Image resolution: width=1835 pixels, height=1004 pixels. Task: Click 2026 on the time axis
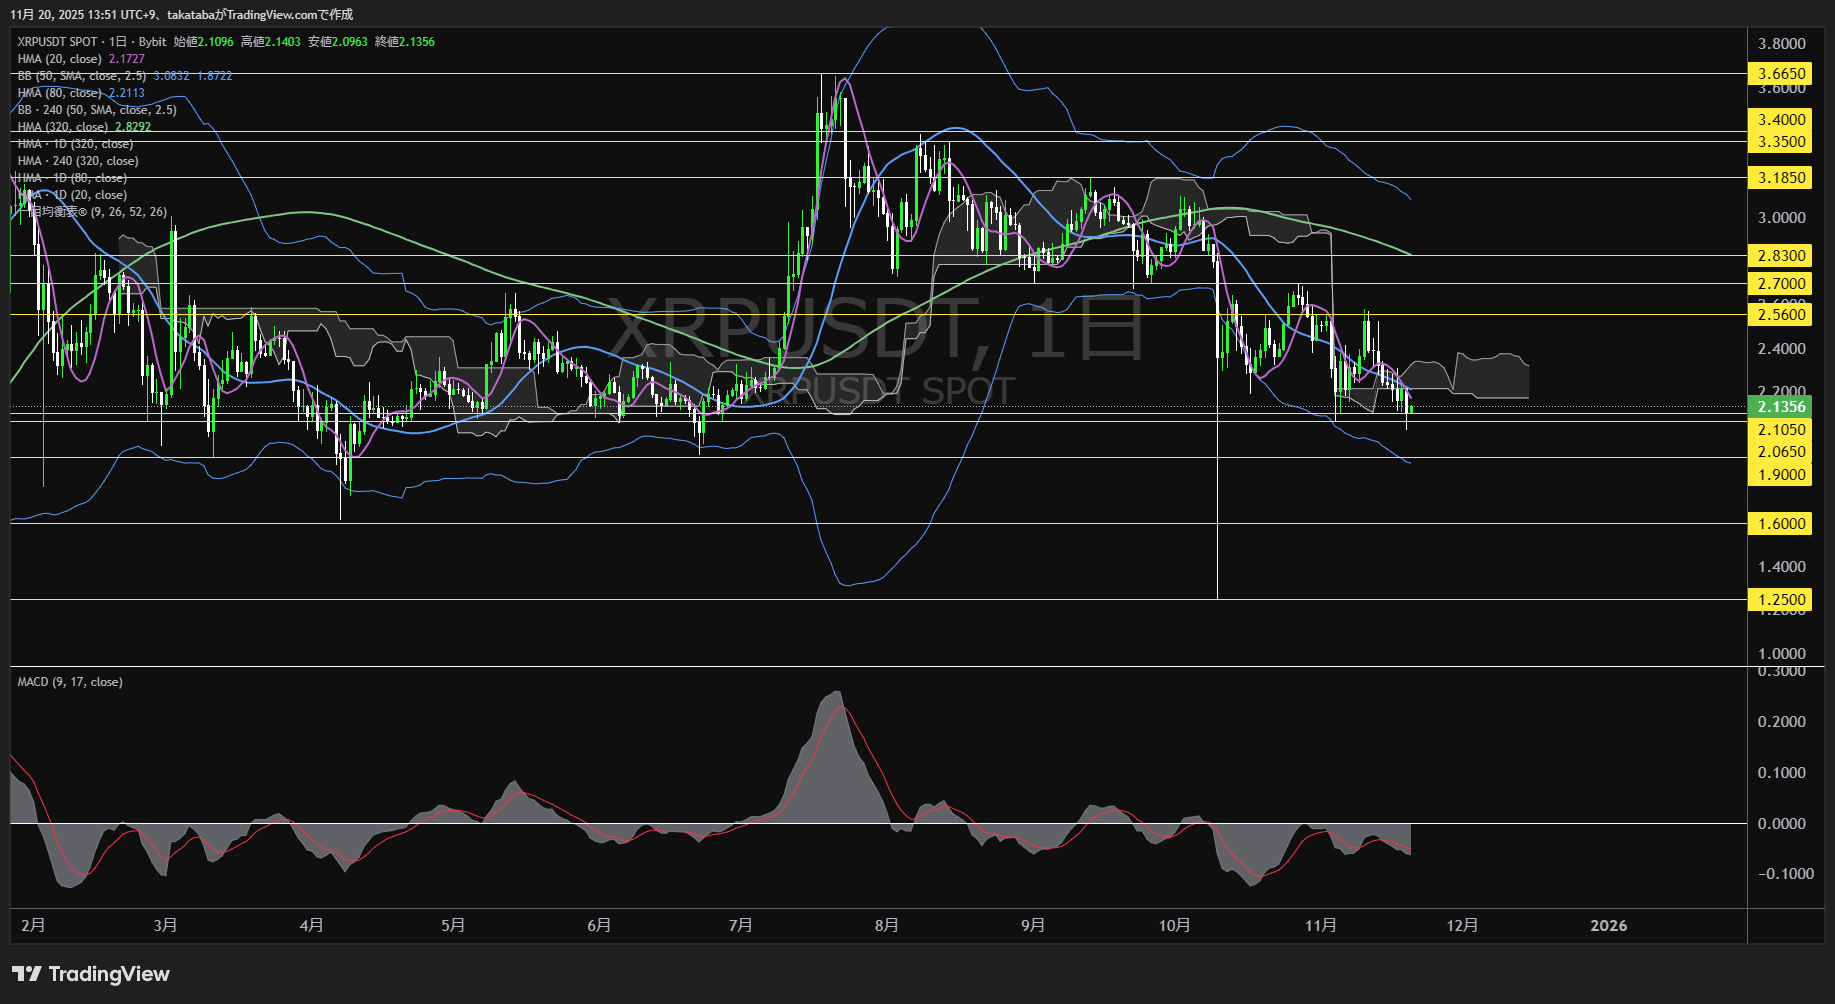[x=1609, y=925]
